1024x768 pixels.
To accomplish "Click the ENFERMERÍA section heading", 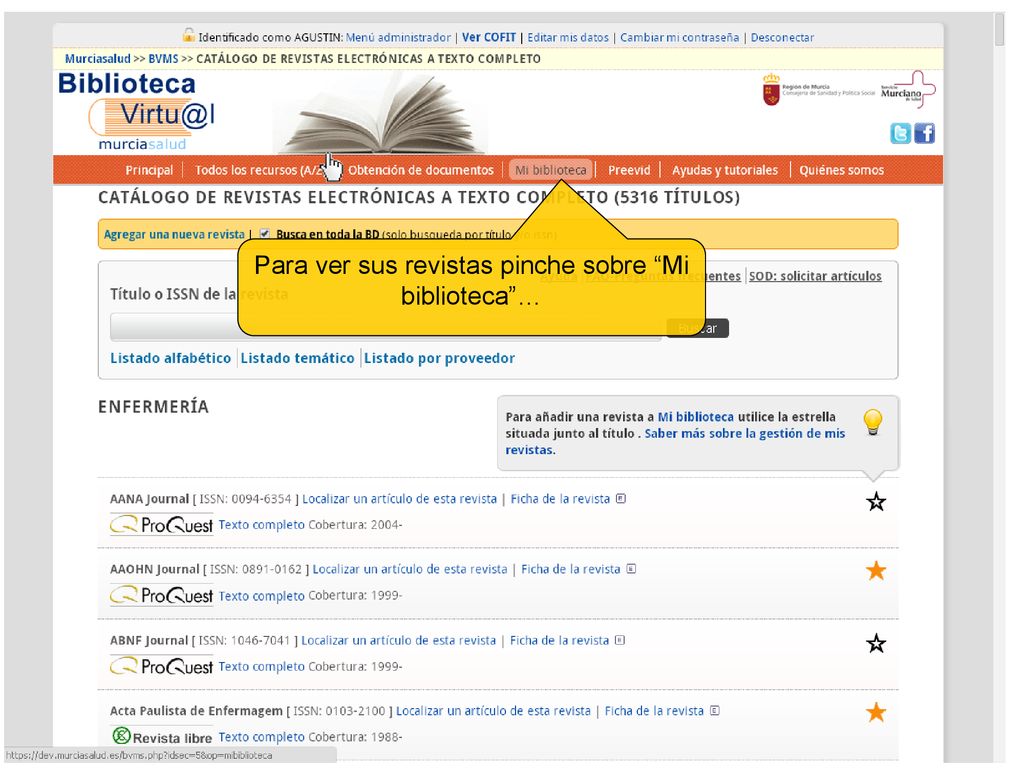I will click(x=153, y=407).
